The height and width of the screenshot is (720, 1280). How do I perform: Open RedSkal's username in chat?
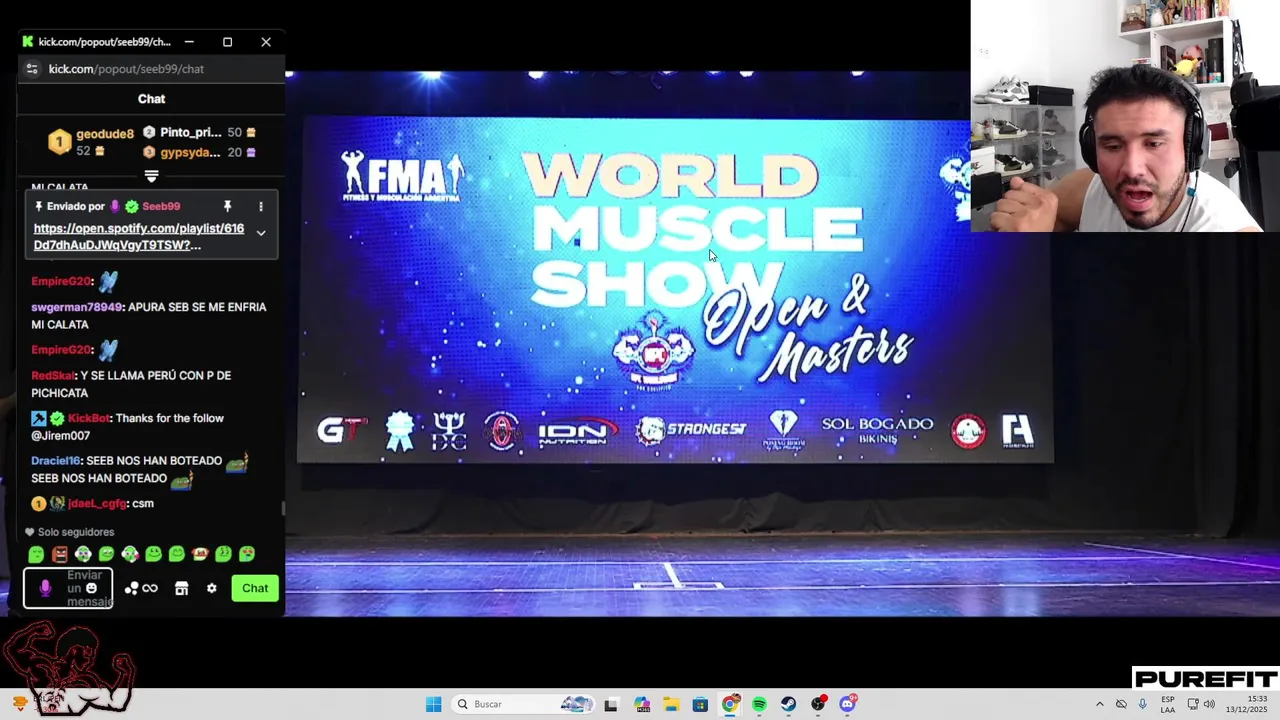pyautogui.click(x=53, y=376)
